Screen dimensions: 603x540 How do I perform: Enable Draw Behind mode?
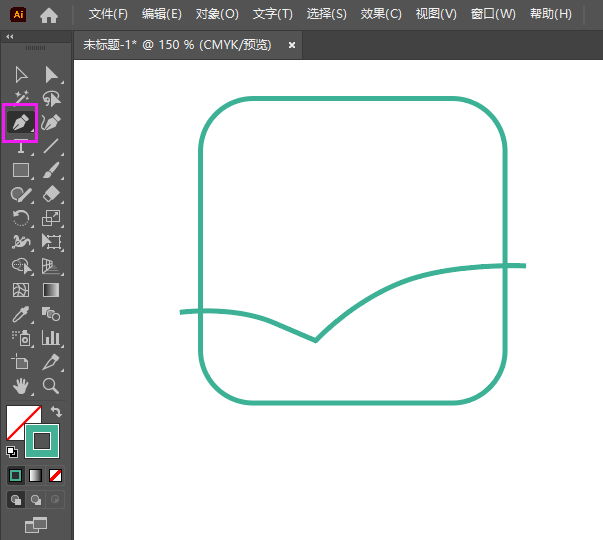click(36, 499)
